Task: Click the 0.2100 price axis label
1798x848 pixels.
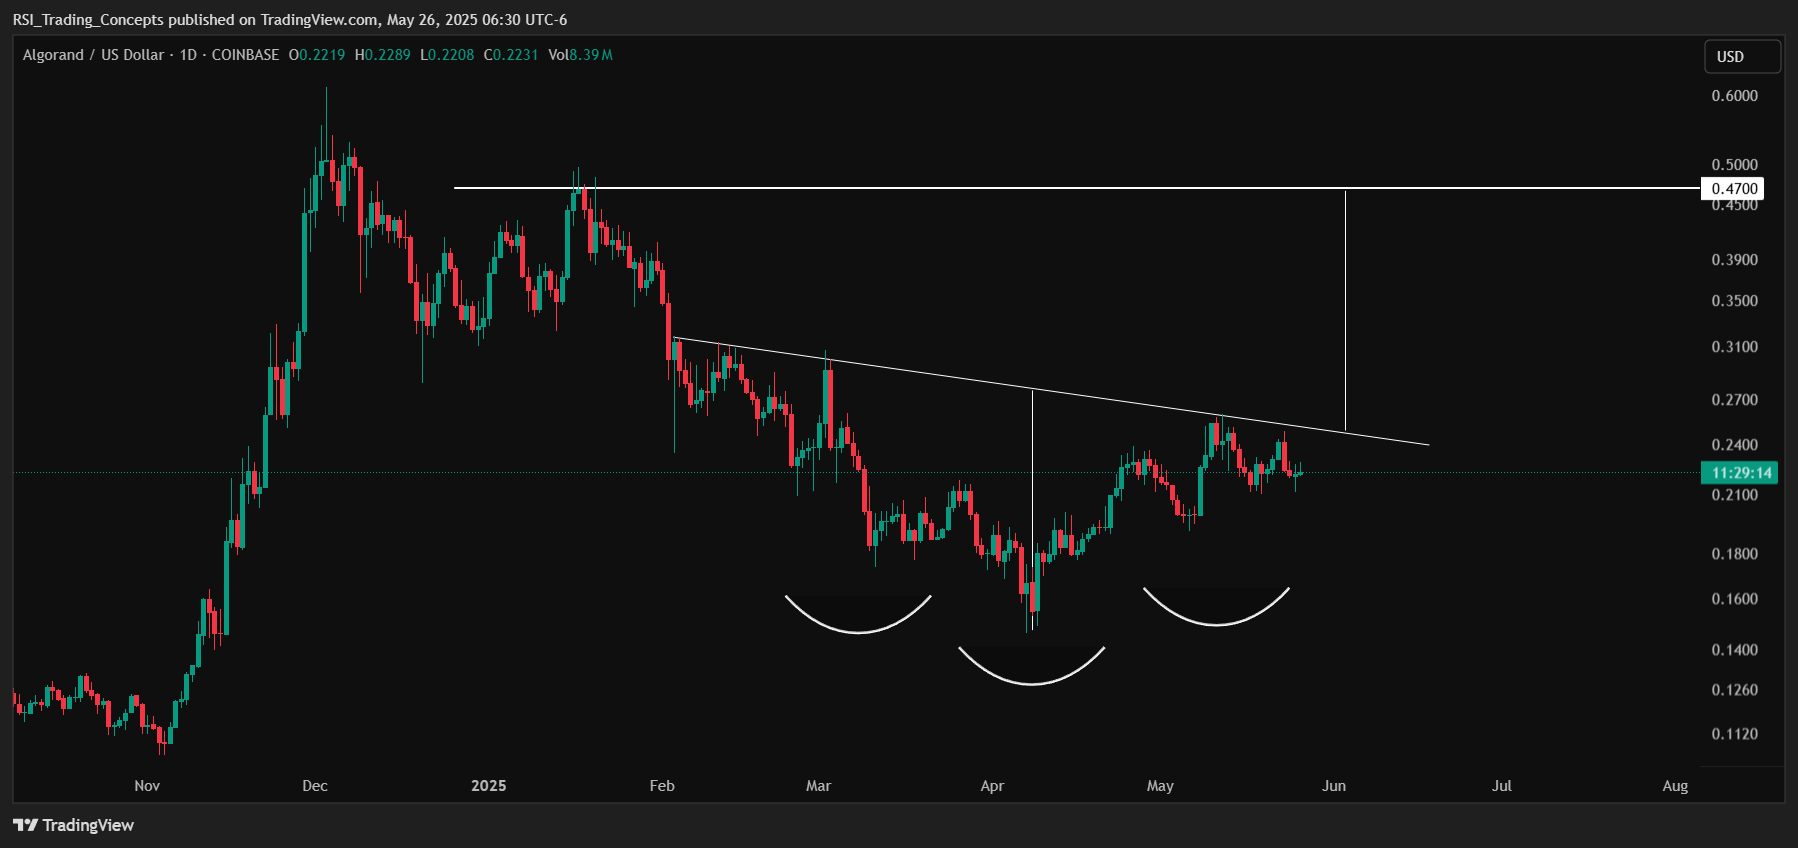Action: point(1734,495)
